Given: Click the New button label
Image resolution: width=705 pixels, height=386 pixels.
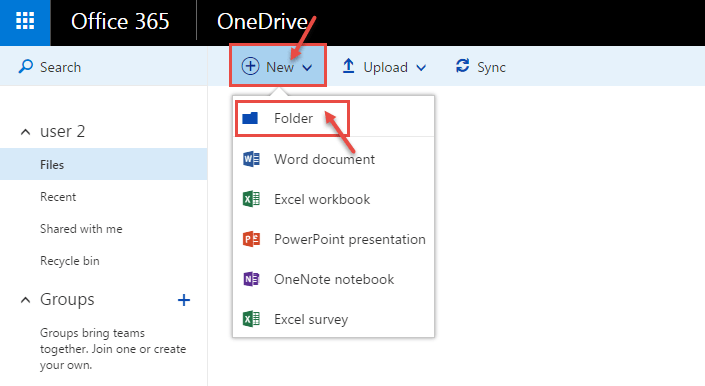Looking at the screenshot, I should 280,67.
